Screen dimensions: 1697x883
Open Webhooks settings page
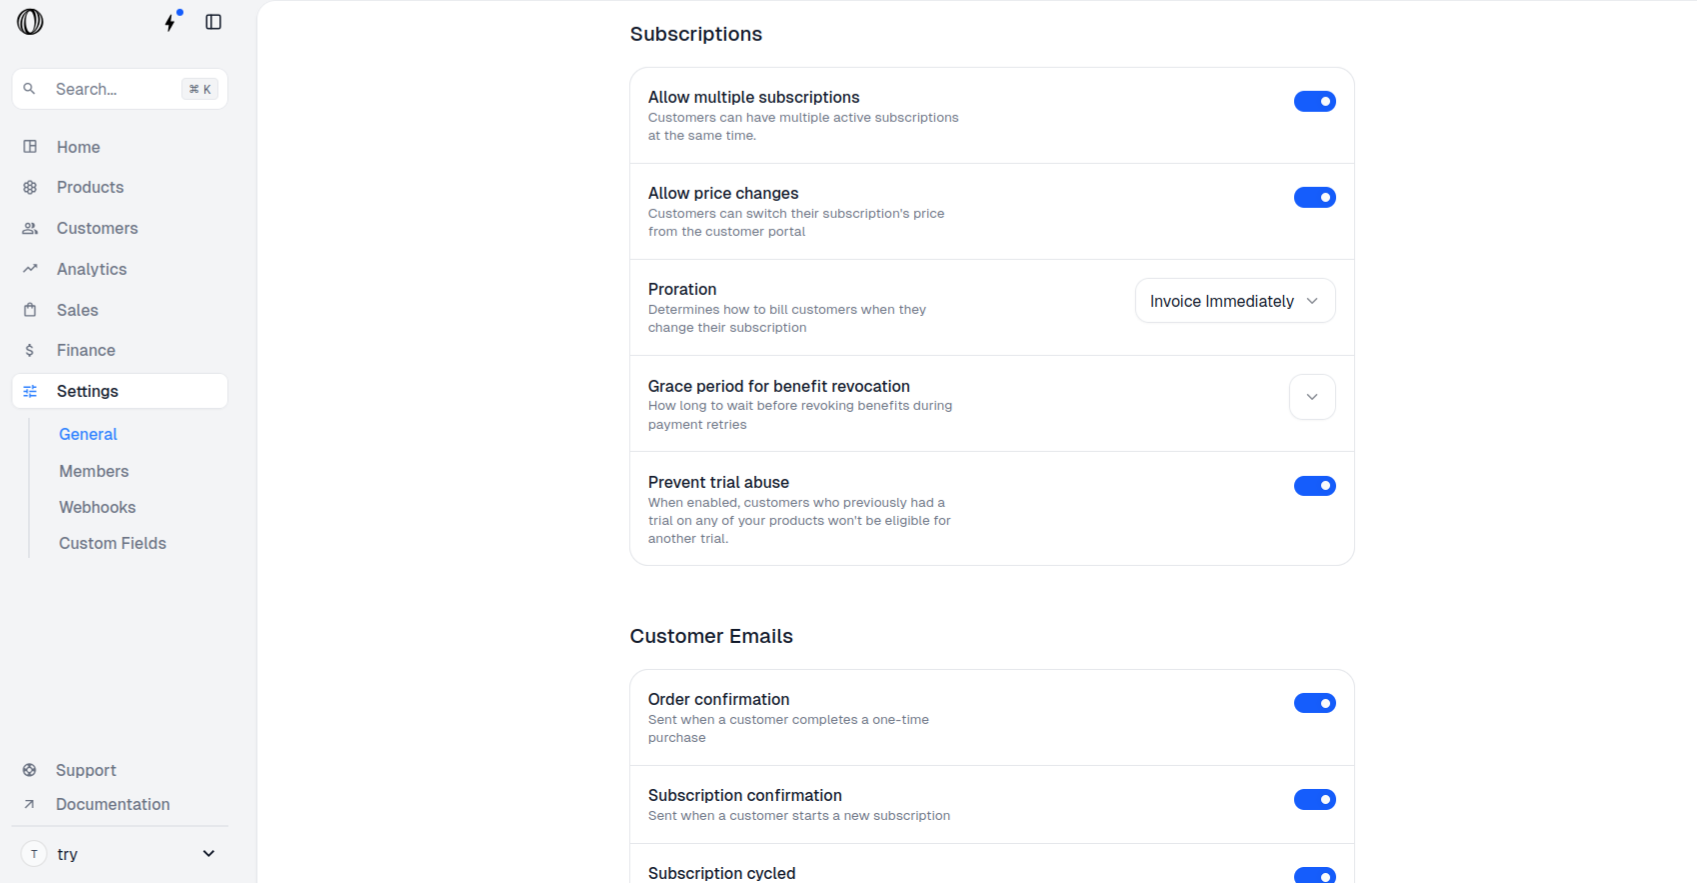point(97,507)
